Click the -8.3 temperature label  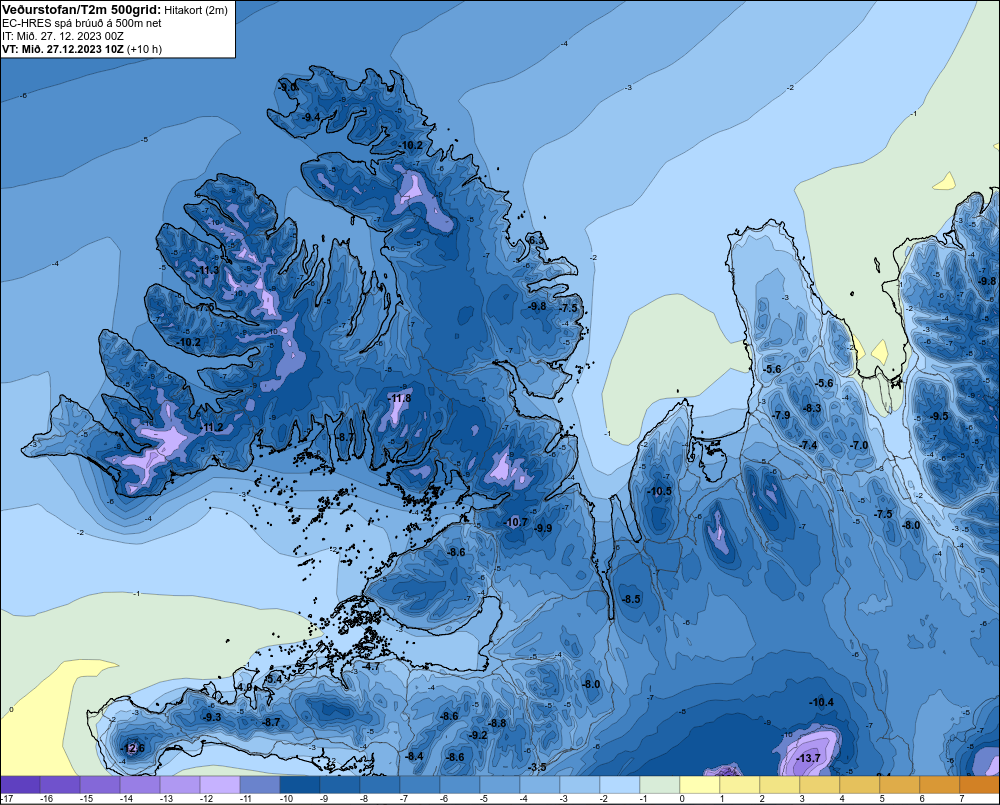click(812, 408)
